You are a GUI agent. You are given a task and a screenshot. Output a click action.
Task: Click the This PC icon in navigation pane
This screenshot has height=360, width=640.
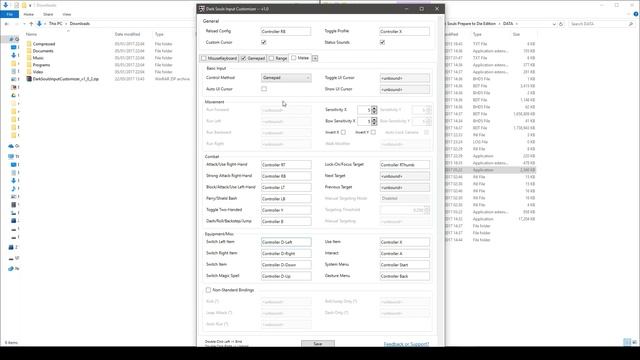pos(11,156)
